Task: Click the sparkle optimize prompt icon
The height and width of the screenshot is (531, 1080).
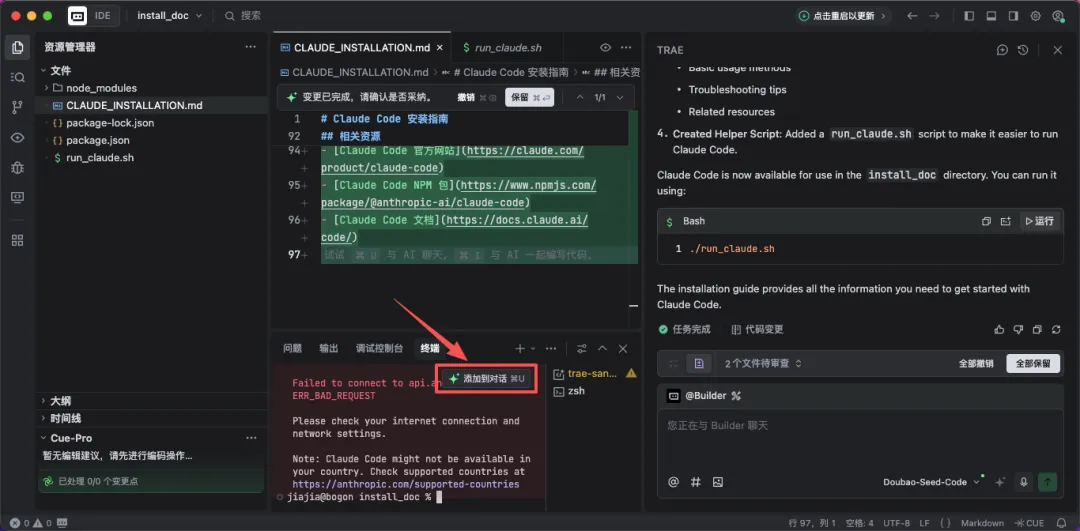Action: coord(1001,482)
